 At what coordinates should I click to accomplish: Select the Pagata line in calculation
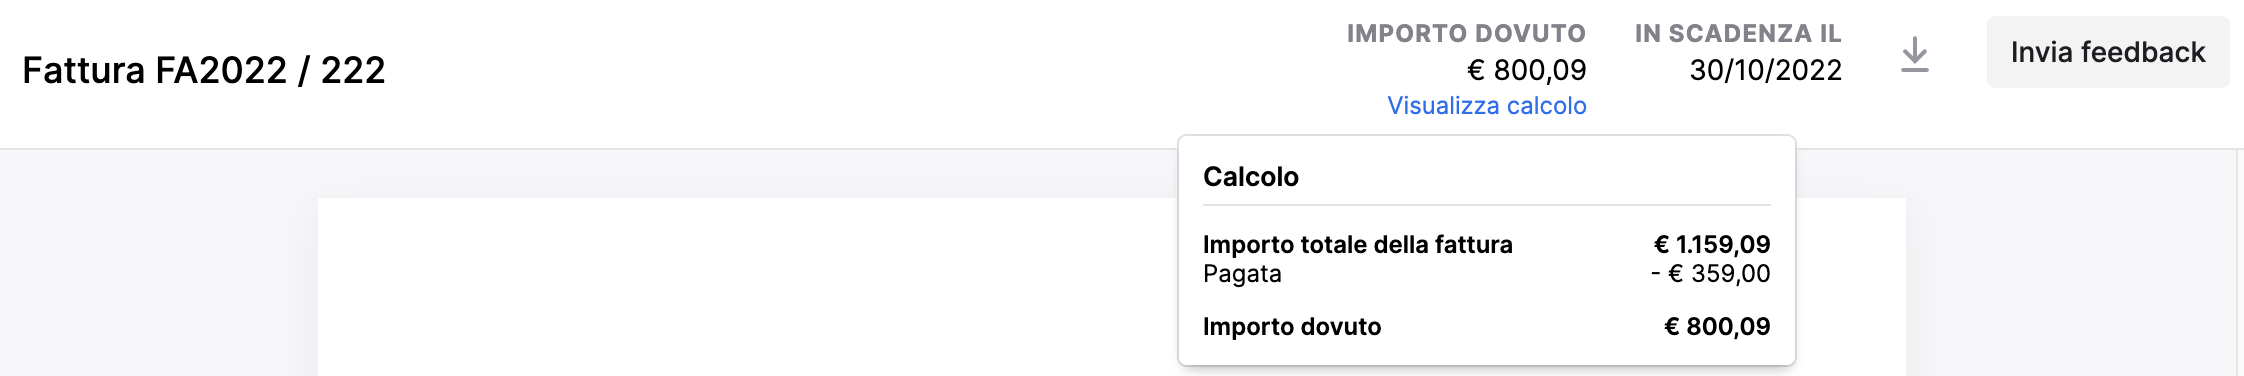coord(1242,274)
